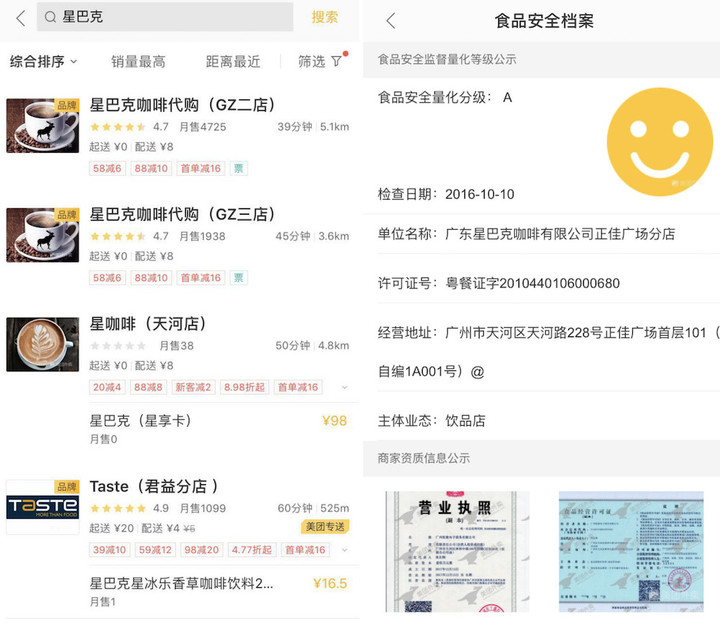
Task: Tap 品牌 badge on Taste thumbnail
Action: click(x=67, y=486)
